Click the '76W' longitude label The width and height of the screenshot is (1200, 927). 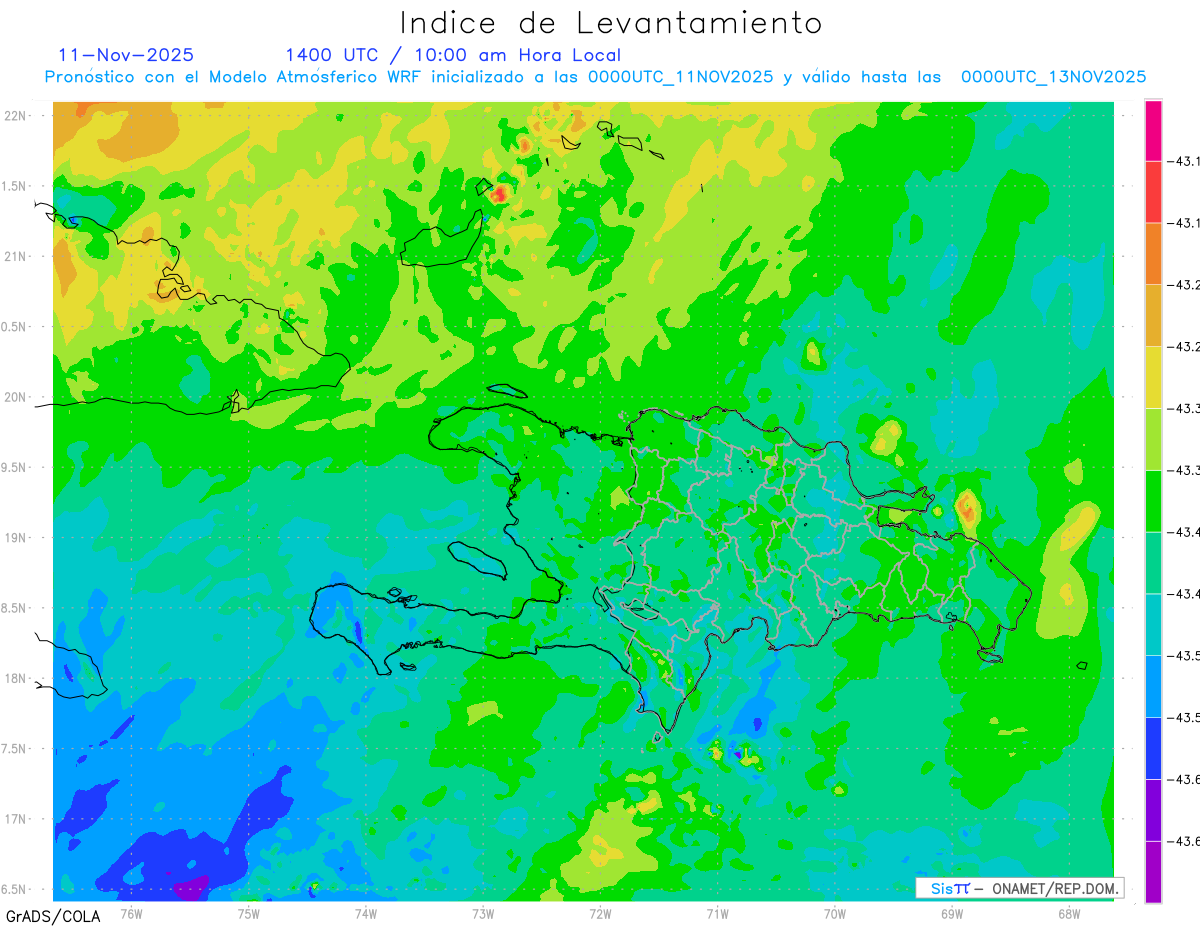point(131,913)
